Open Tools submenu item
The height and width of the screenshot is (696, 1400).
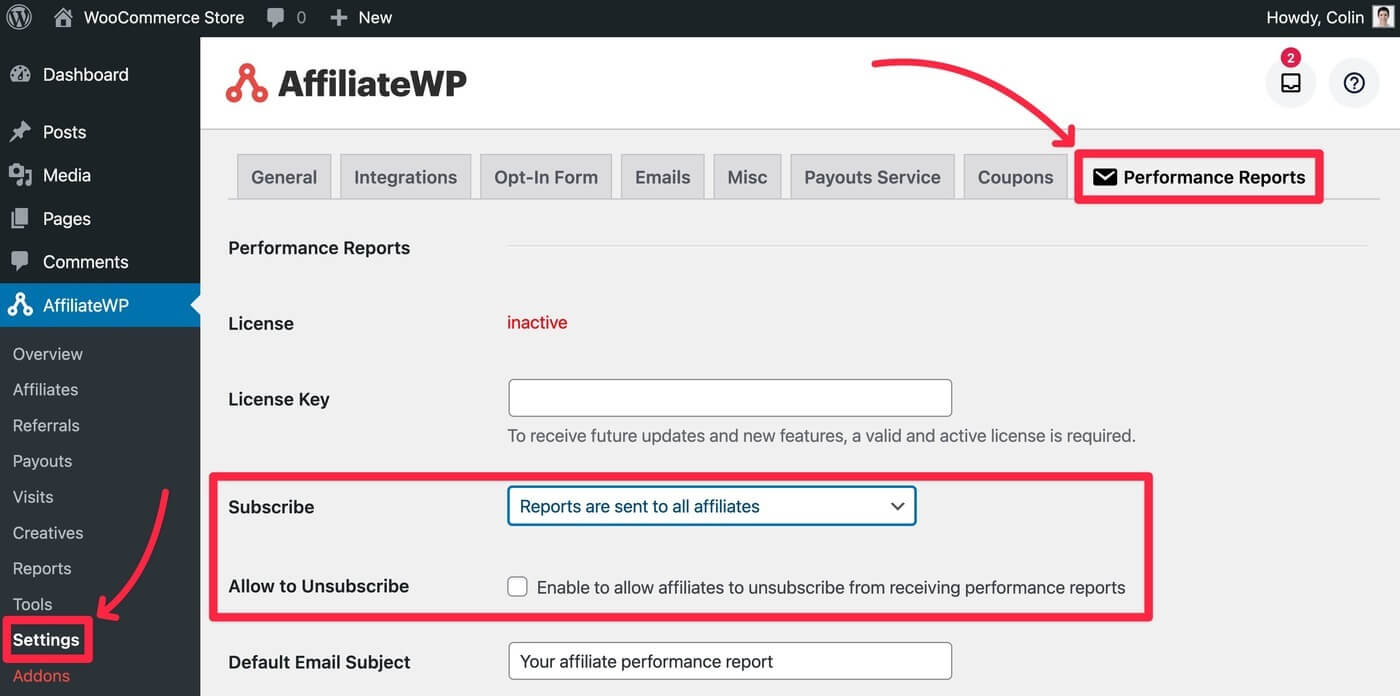(32, 604)
